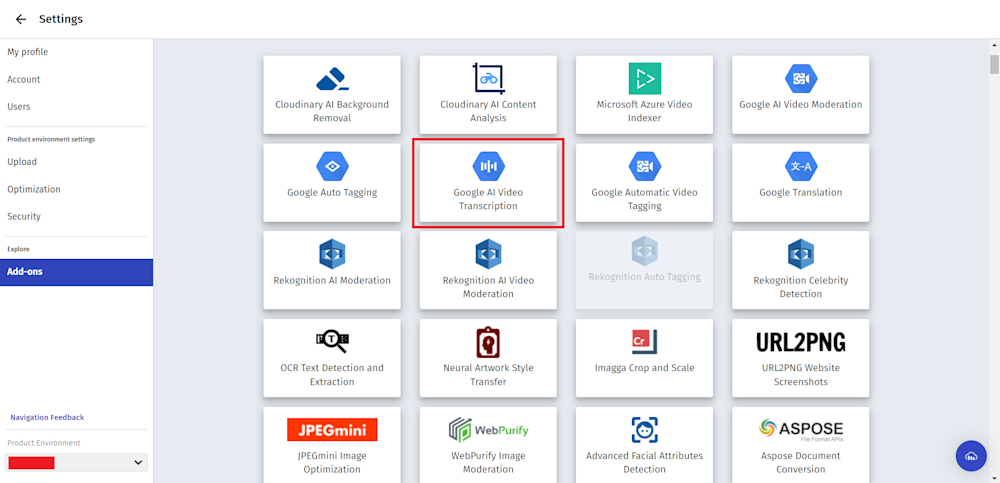Select Upload in the sidebar
The image size is (1000, 483).
click(x=22, y=161)
